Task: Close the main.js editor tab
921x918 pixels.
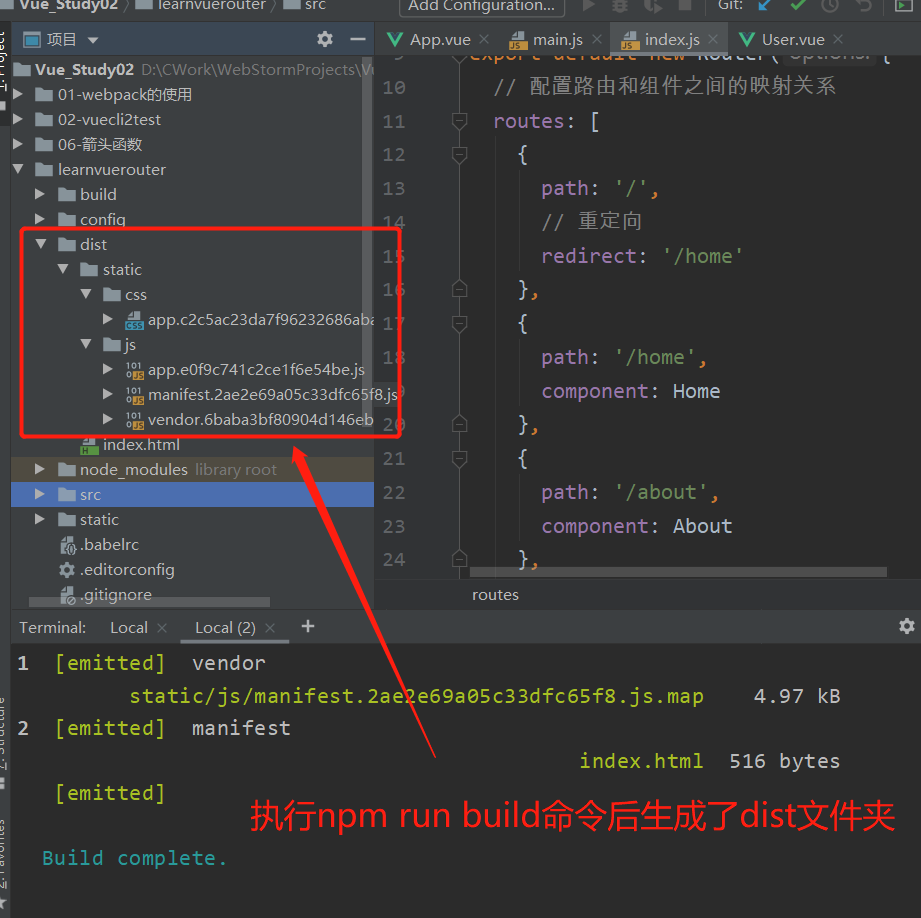Action: (597, 39)
